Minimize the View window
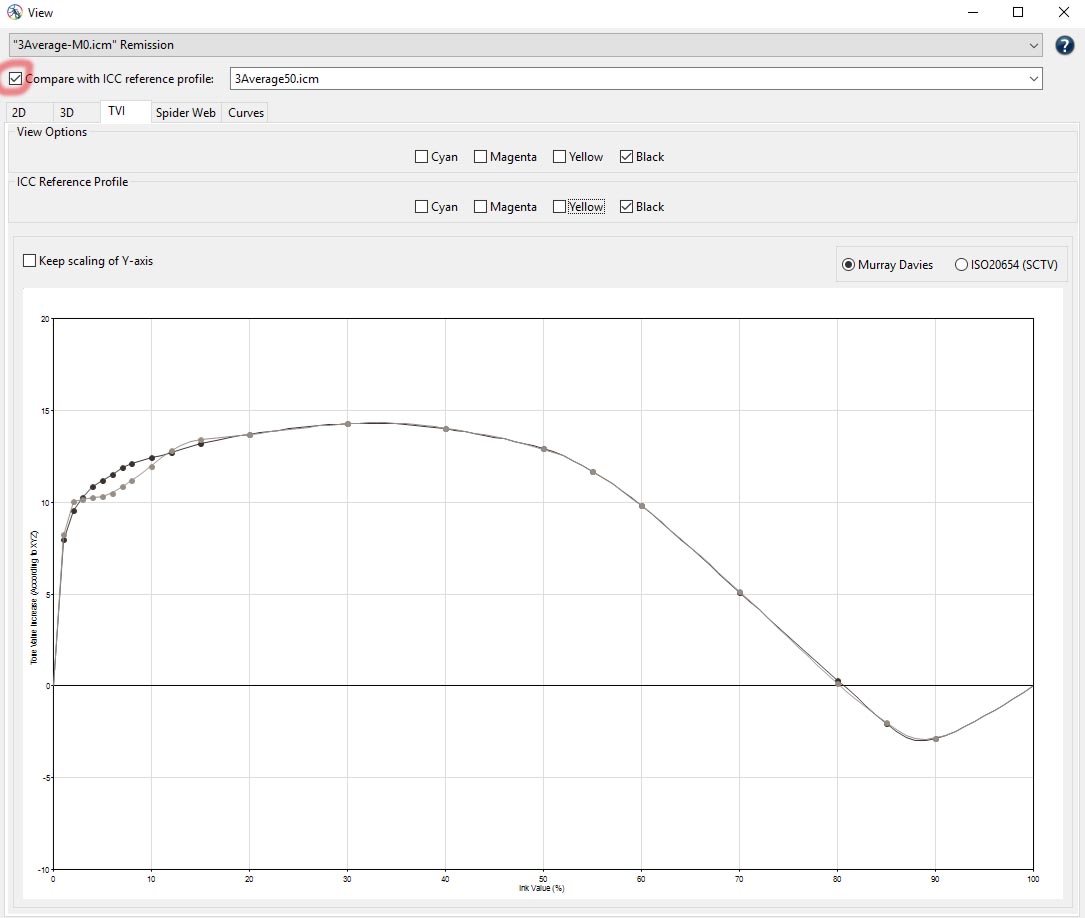This screenshot has width=1085, height=918. coord(973,12)
